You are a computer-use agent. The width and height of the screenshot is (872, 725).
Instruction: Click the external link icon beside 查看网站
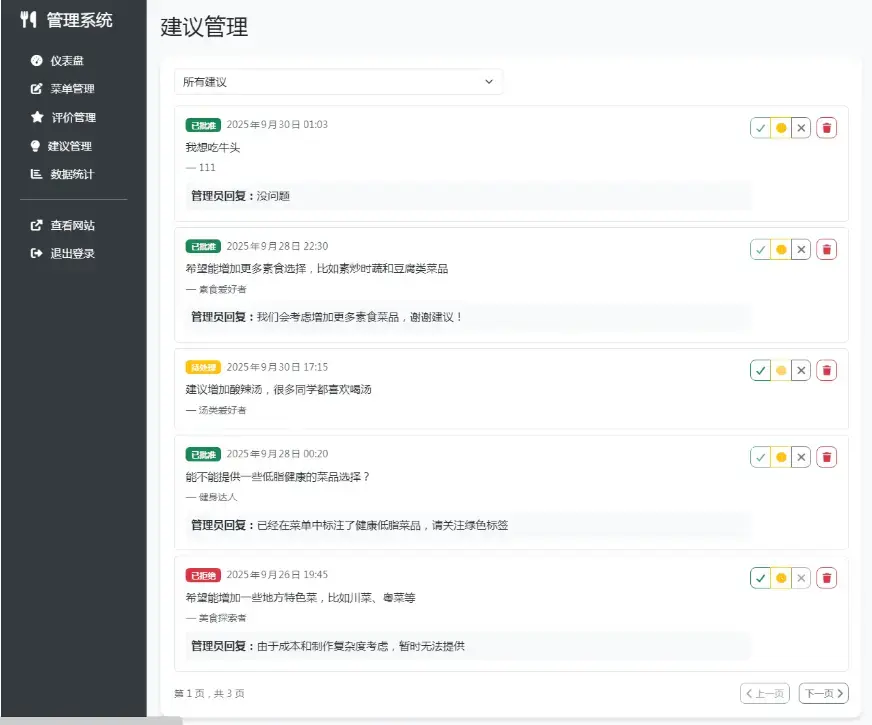pos(36,225)
